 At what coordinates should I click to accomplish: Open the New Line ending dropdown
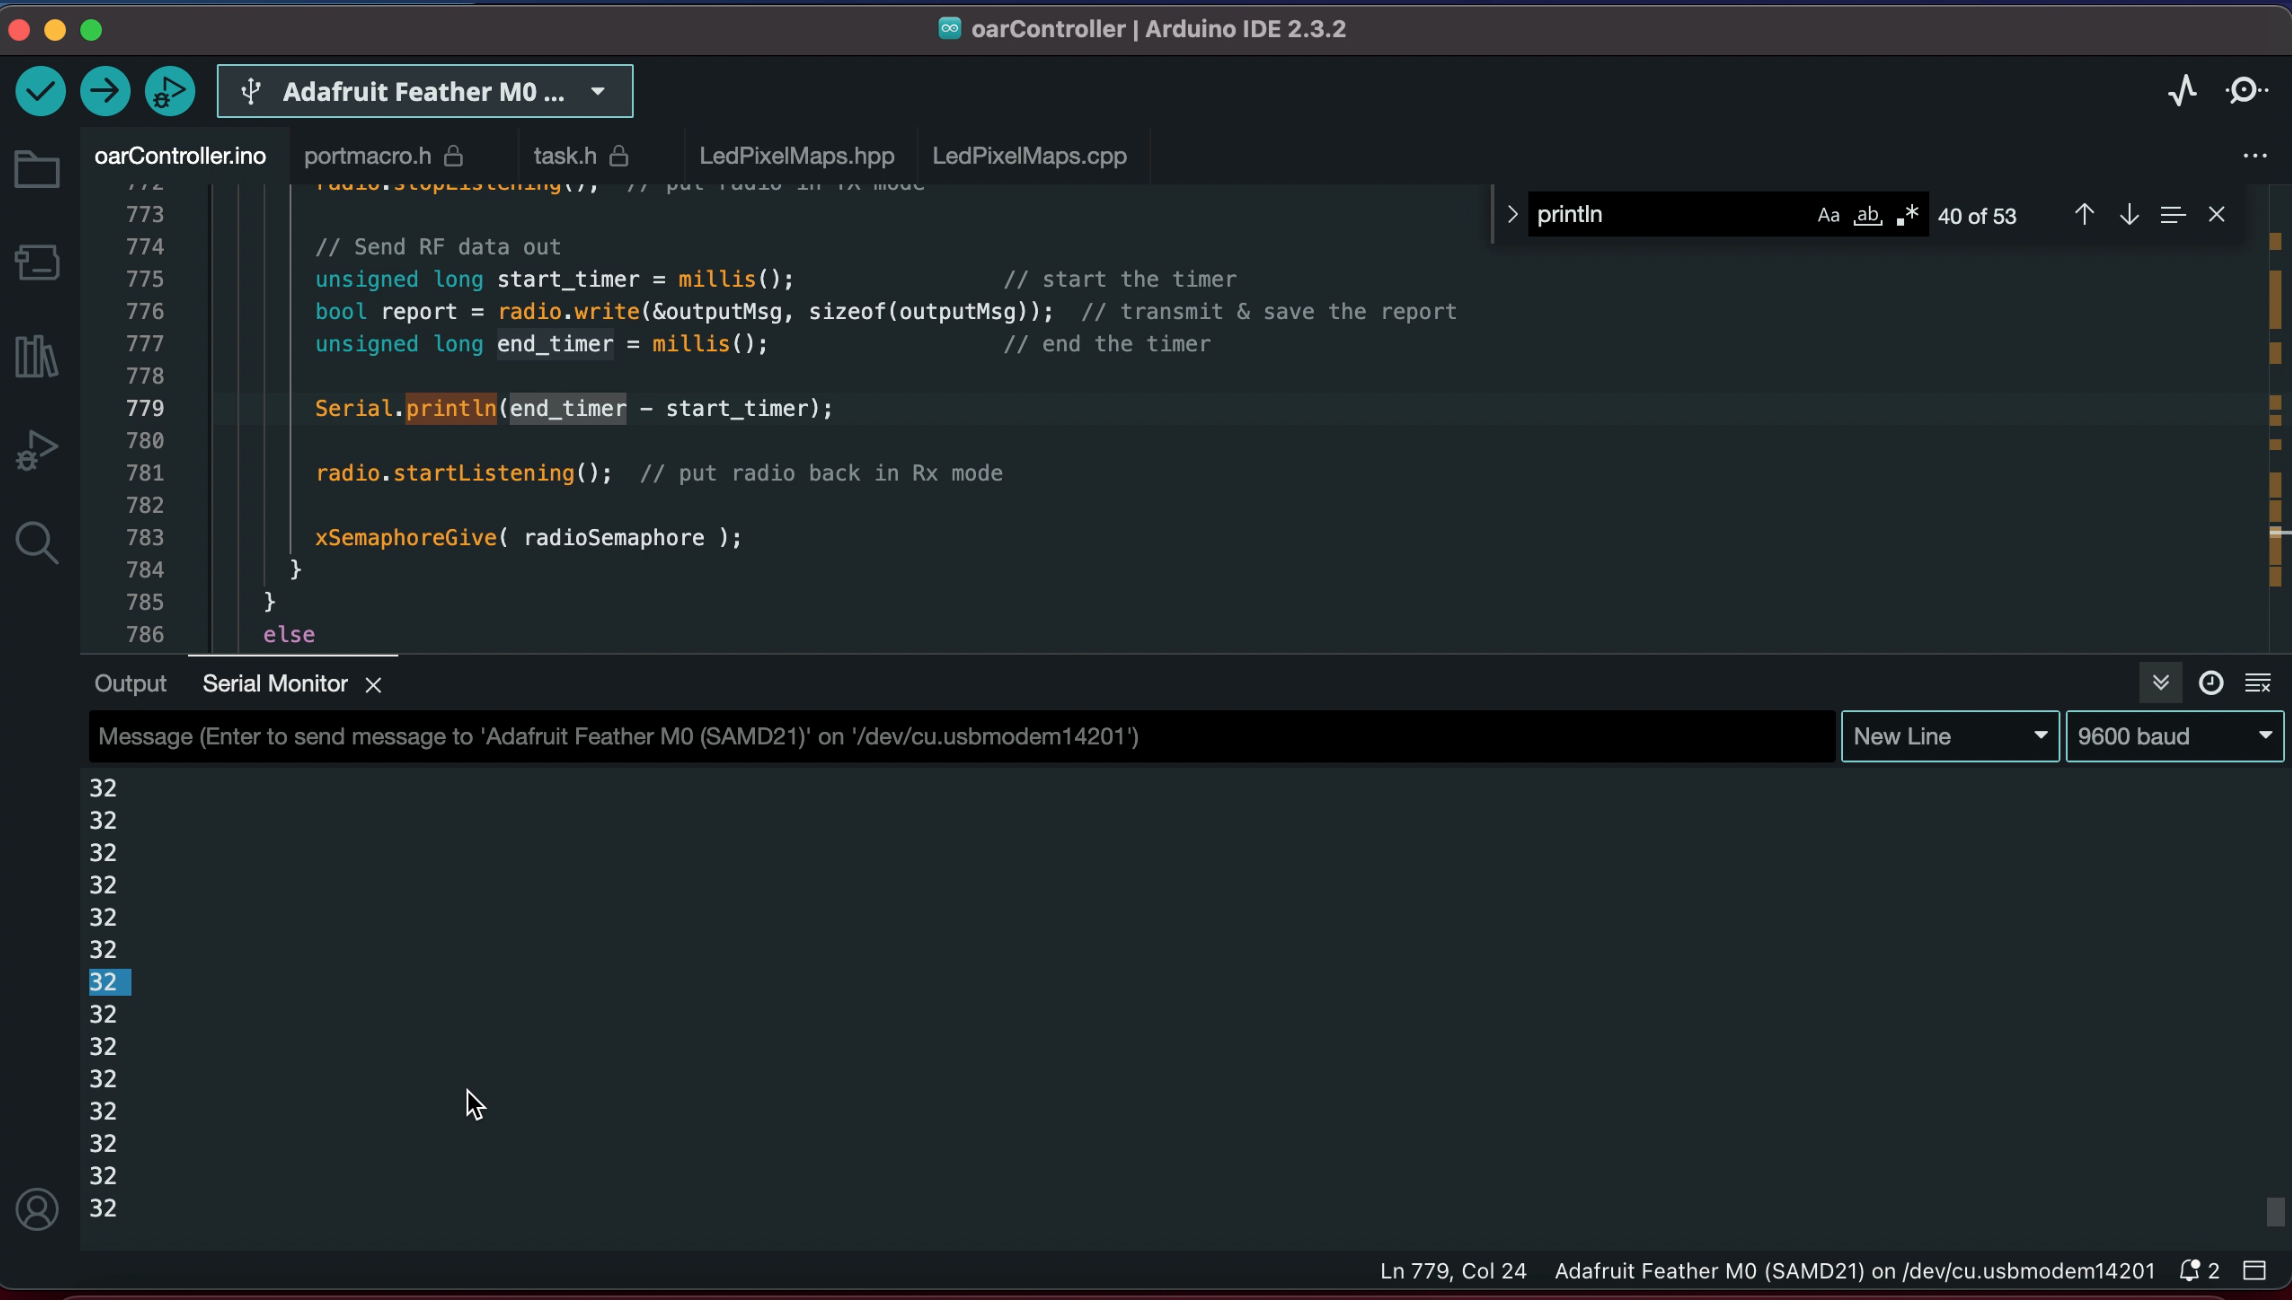point(1949,736)
